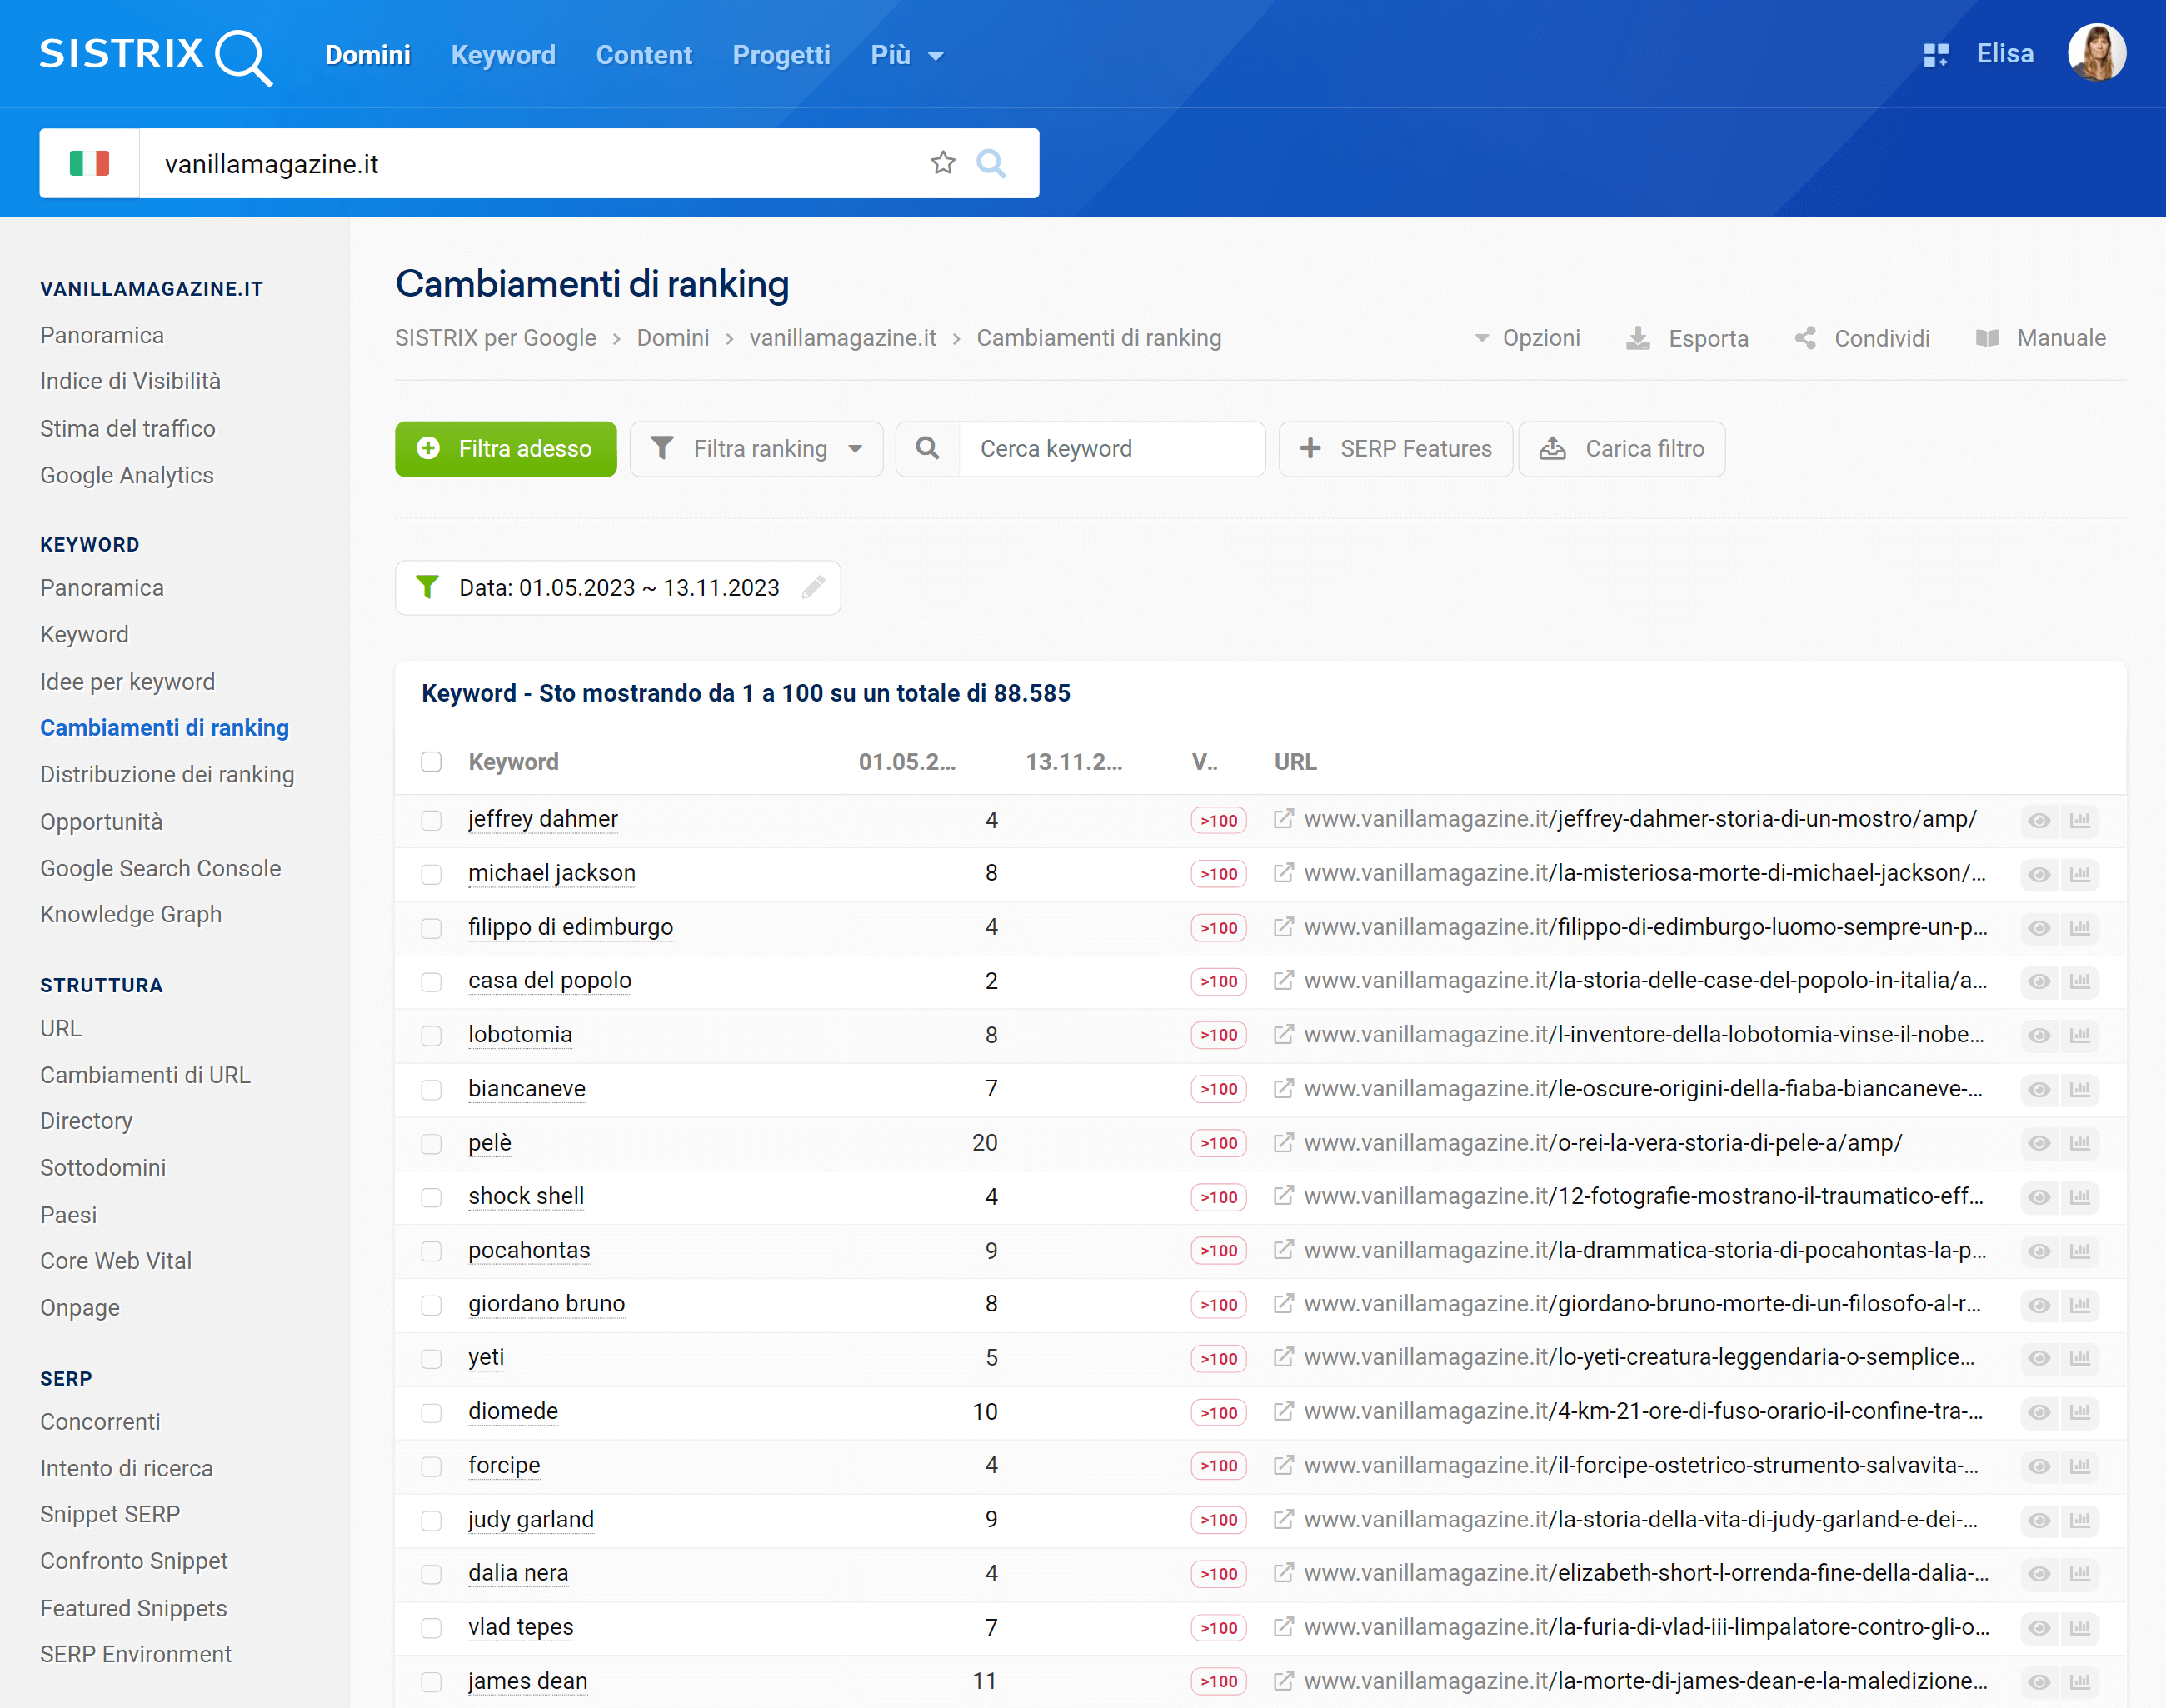2166x1708 pixels.
Task: Click eye icon for lobotomia row
Action: (x=2039, y=1035)
